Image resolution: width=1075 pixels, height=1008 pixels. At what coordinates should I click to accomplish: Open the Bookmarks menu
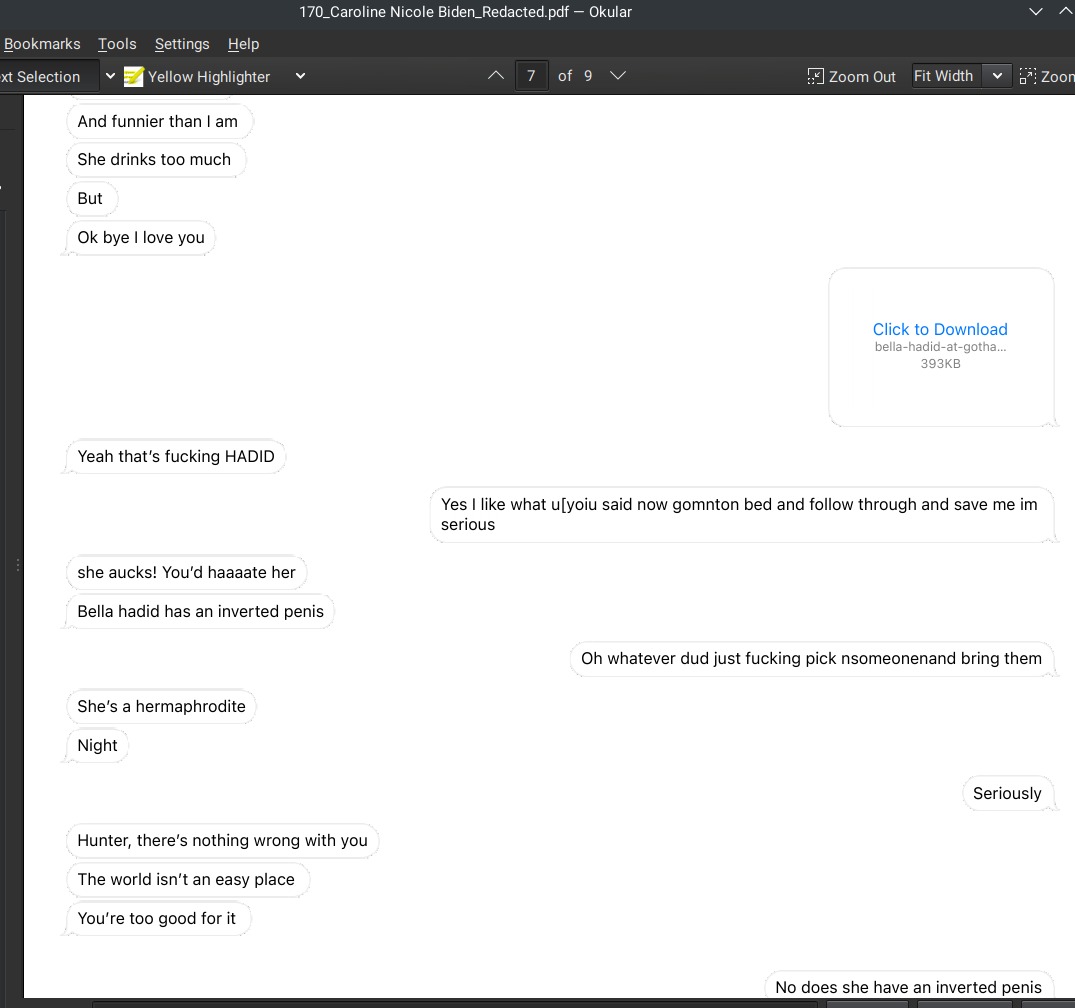click(x=42, y=44)
